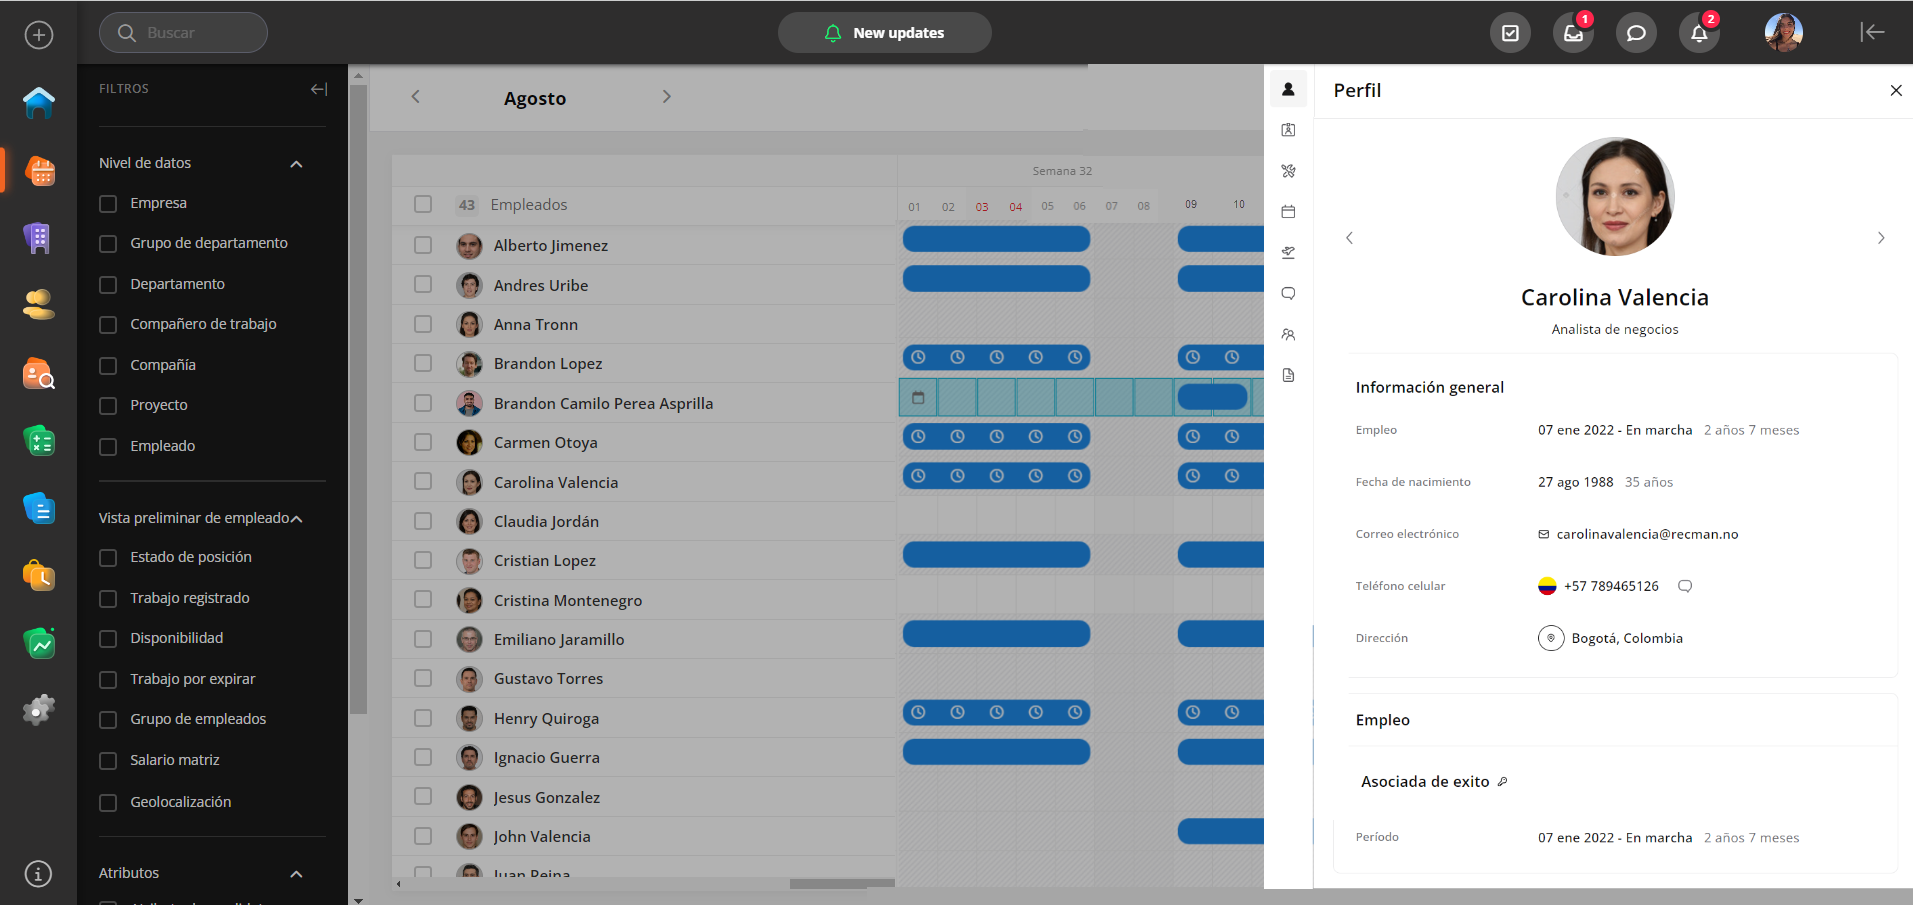The width and height of the screenshot is (1913, 905).
Task: Click the notifications bell icon
Action: pyautogui.click(x=1699, y=33)
